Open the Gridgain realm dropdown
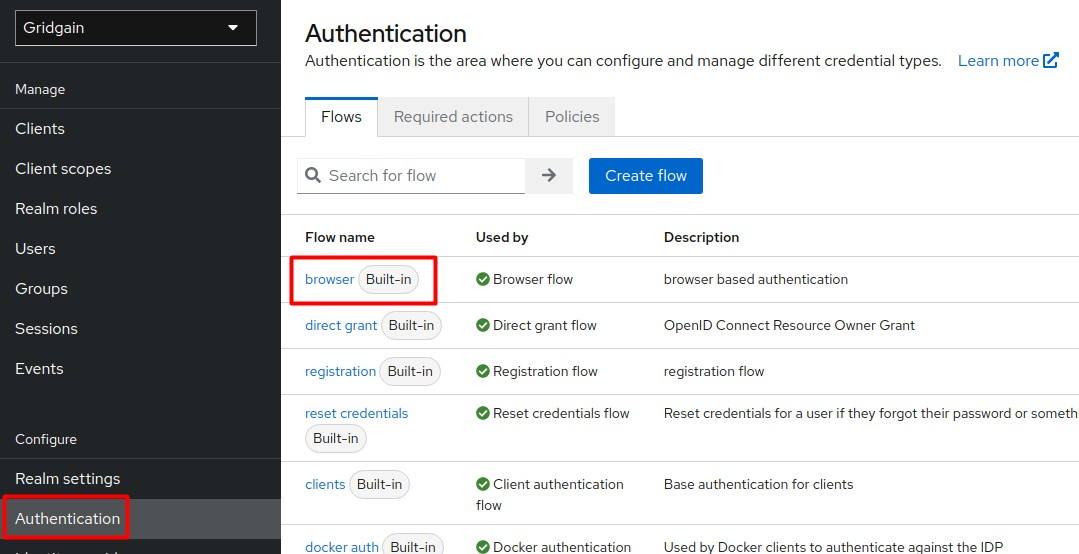This screenshot has width=1079, height=554. coord(136,28)
